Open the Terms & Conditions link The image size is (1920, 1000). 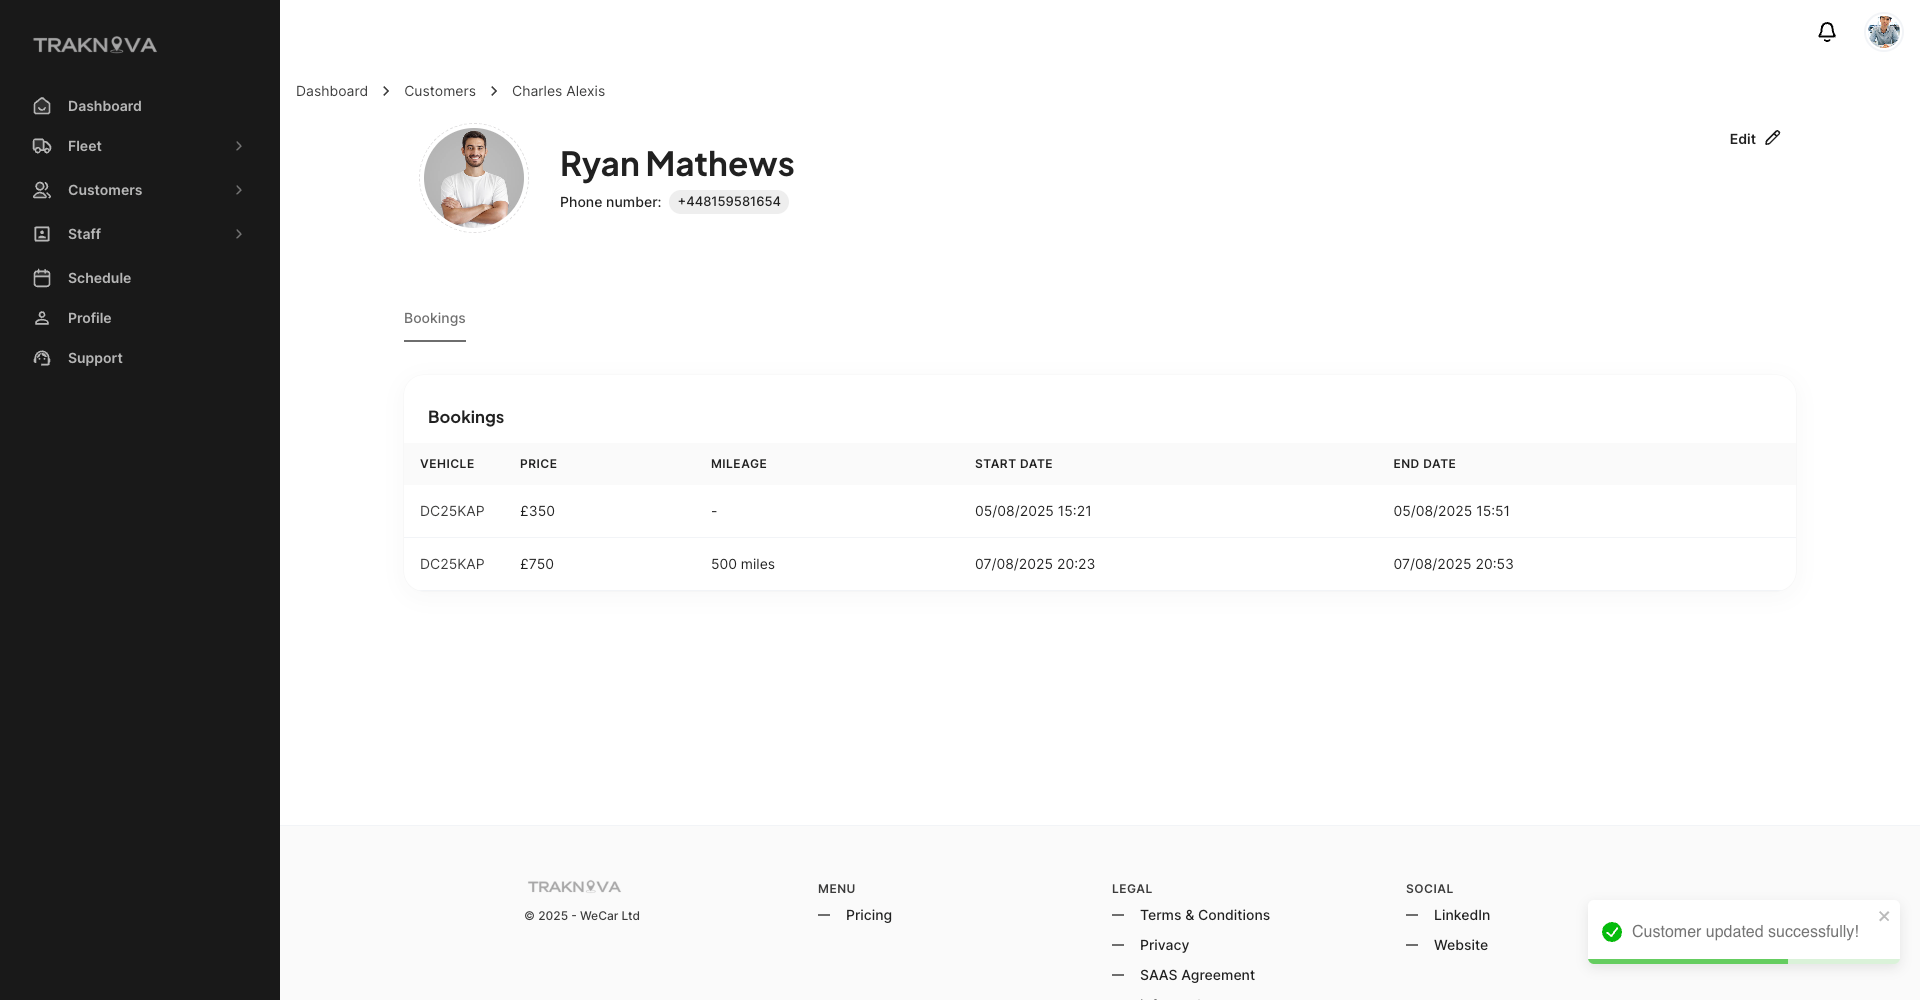pyautogui.click(x=1204, y=915)
